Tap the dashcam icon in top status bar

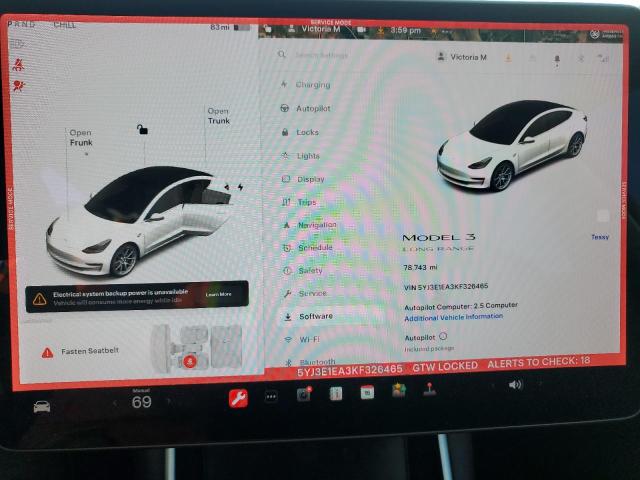(362, 30)
